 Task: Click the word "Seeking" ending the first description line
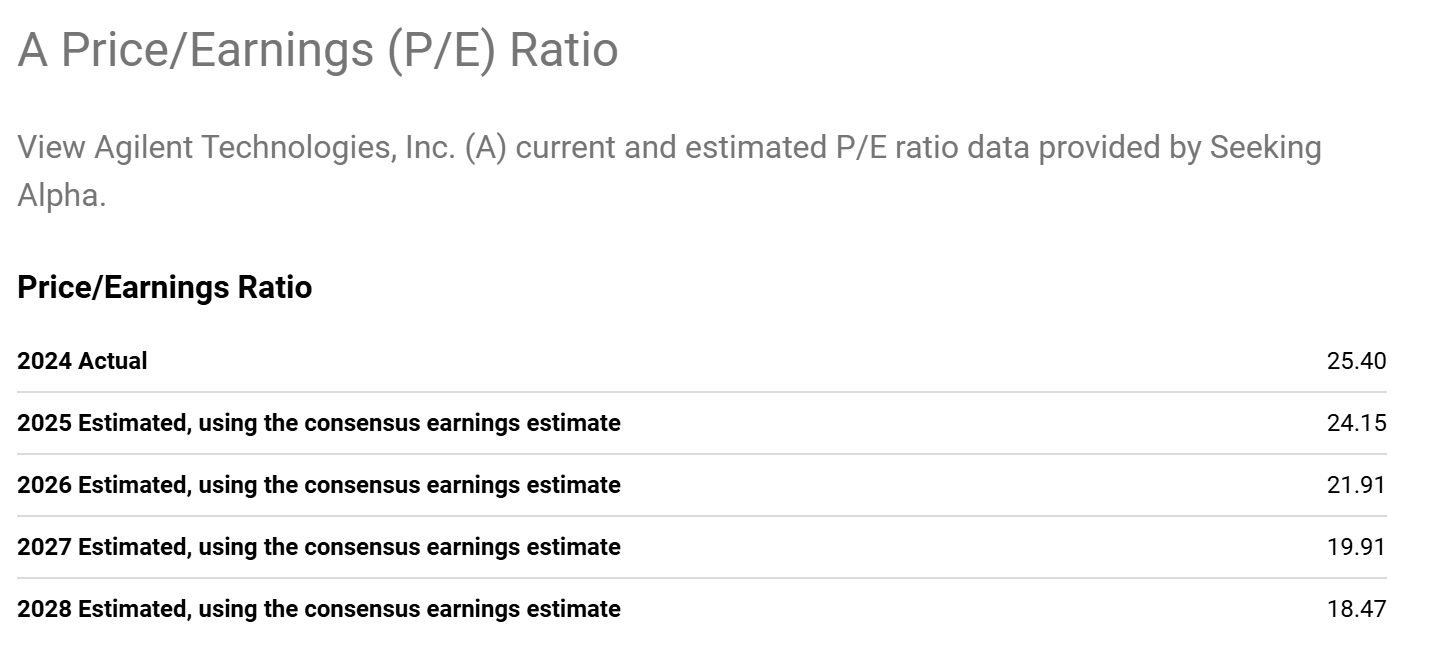click(x=1266, y=148)
